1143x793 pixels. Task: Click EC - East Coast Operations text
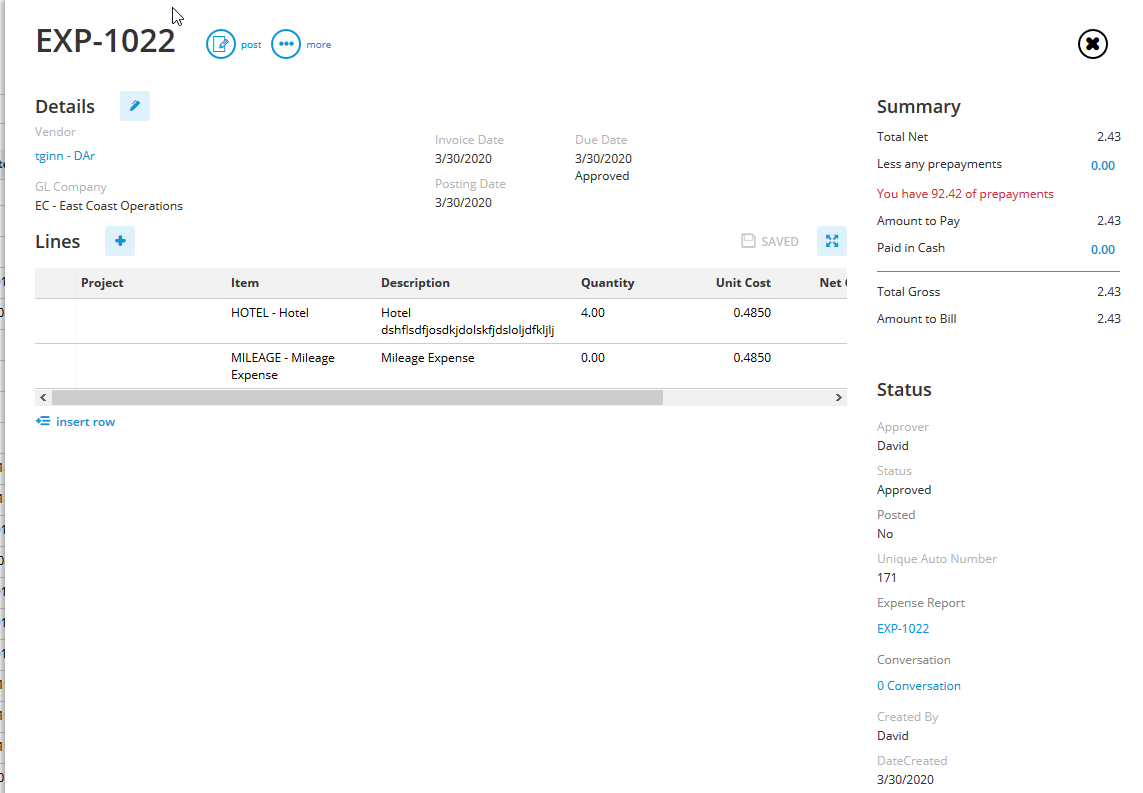[x=109, y=206]
